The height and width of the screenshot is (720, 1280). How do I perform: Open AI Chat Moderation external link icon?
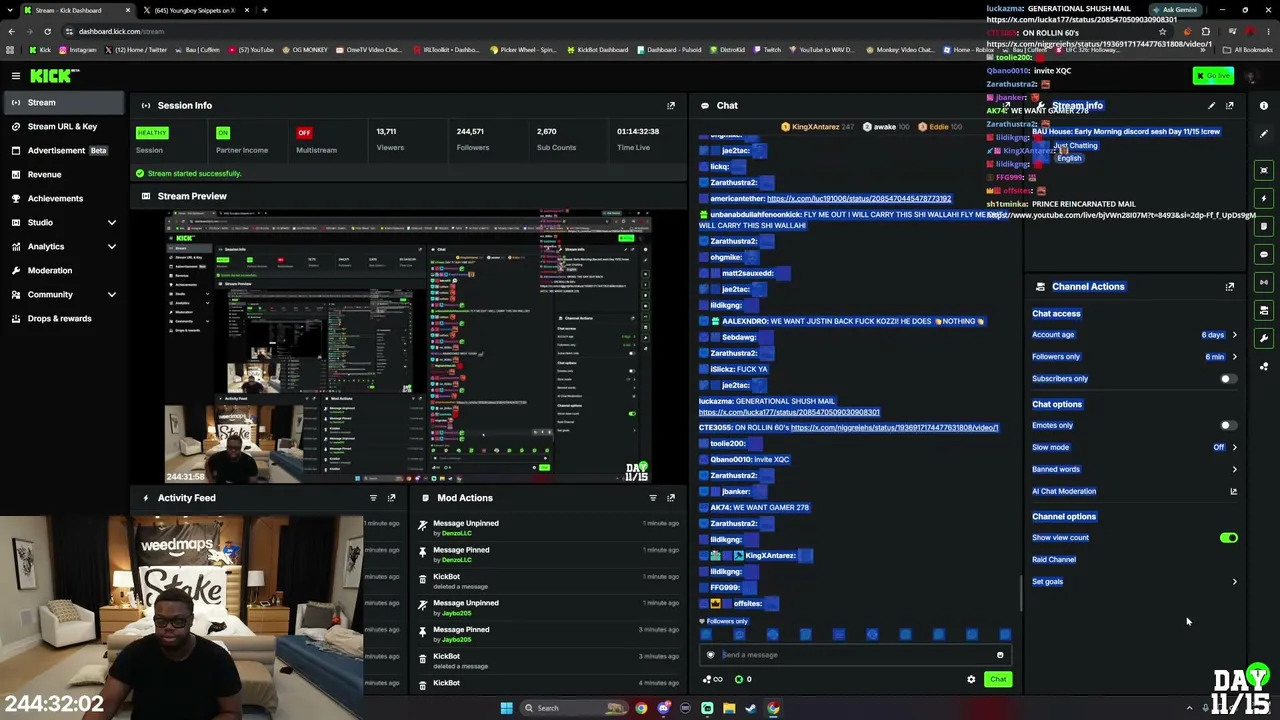click(x=1234, y=491)
